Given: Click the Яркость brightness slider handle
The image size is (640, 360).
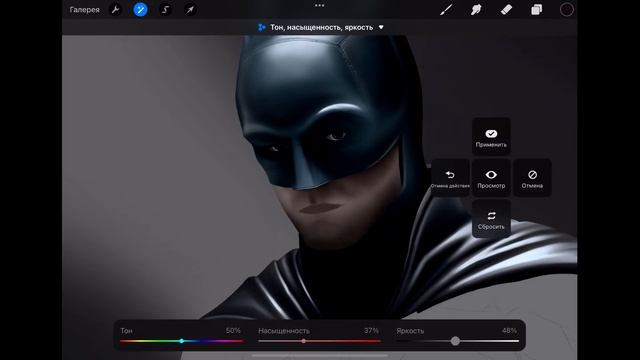Looking at the screenshot, I should click(455, 341).
